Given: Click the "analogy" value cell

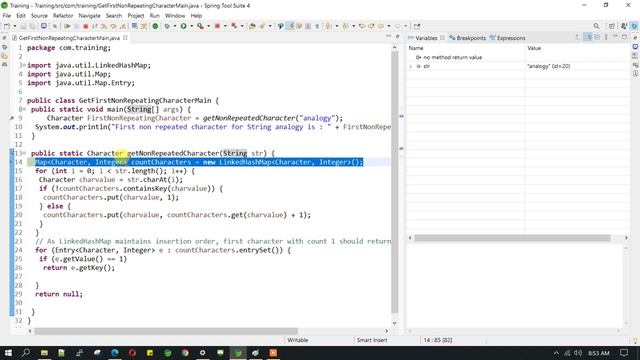Looking at the screenshot, I should [549, 66].
